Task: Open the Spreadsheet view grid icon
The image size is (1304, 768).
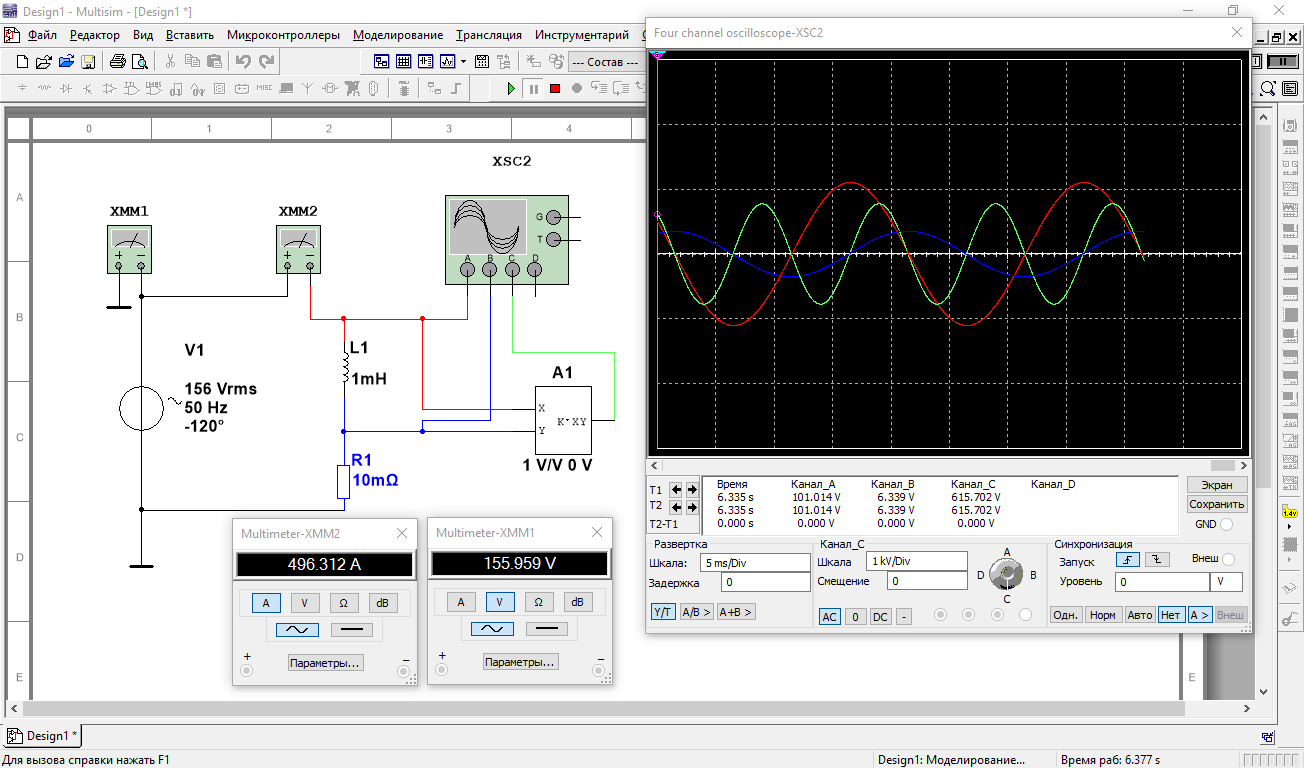Action: tap(404, 62)
